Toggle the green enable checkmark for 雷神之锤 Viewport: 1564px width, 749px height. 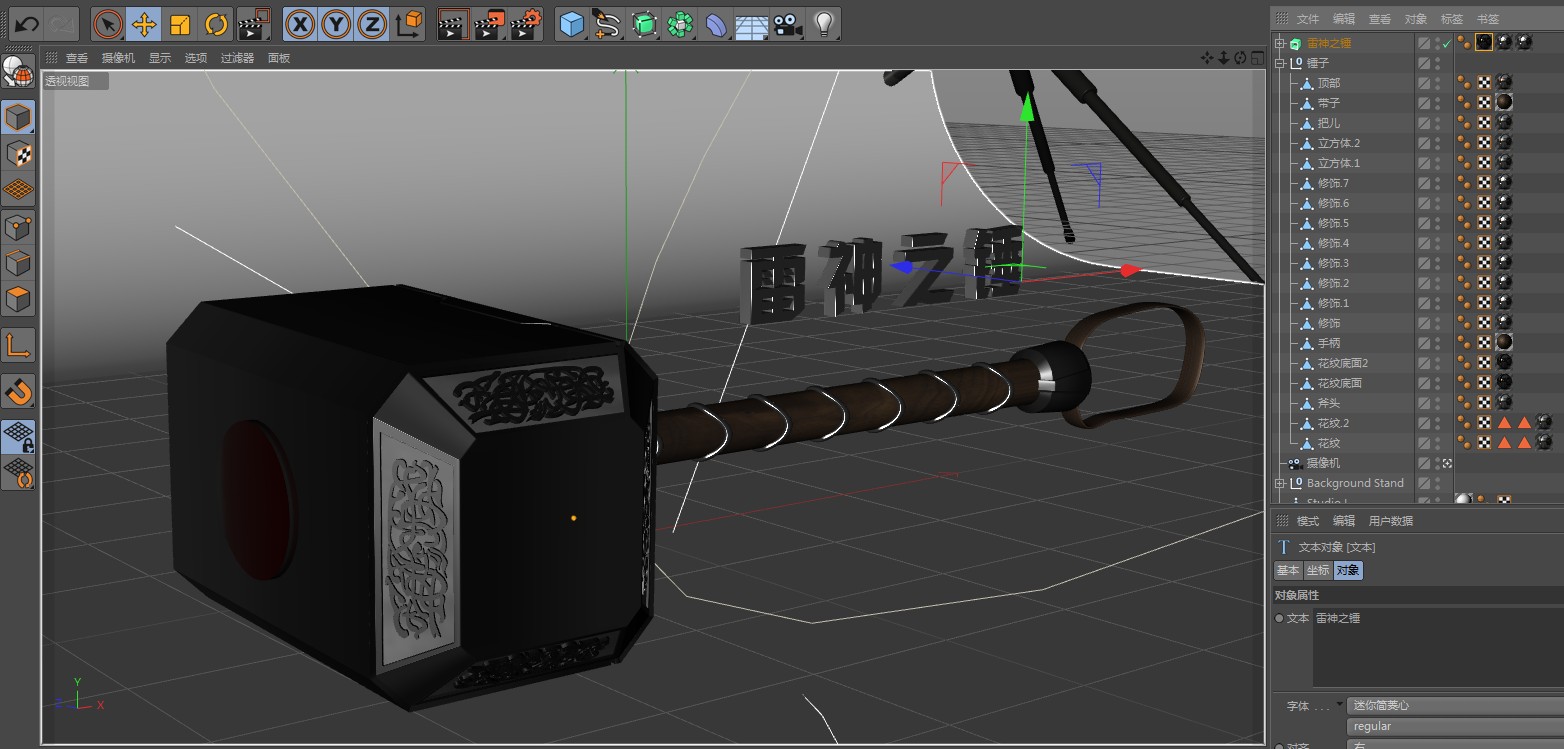point(1446,43)
